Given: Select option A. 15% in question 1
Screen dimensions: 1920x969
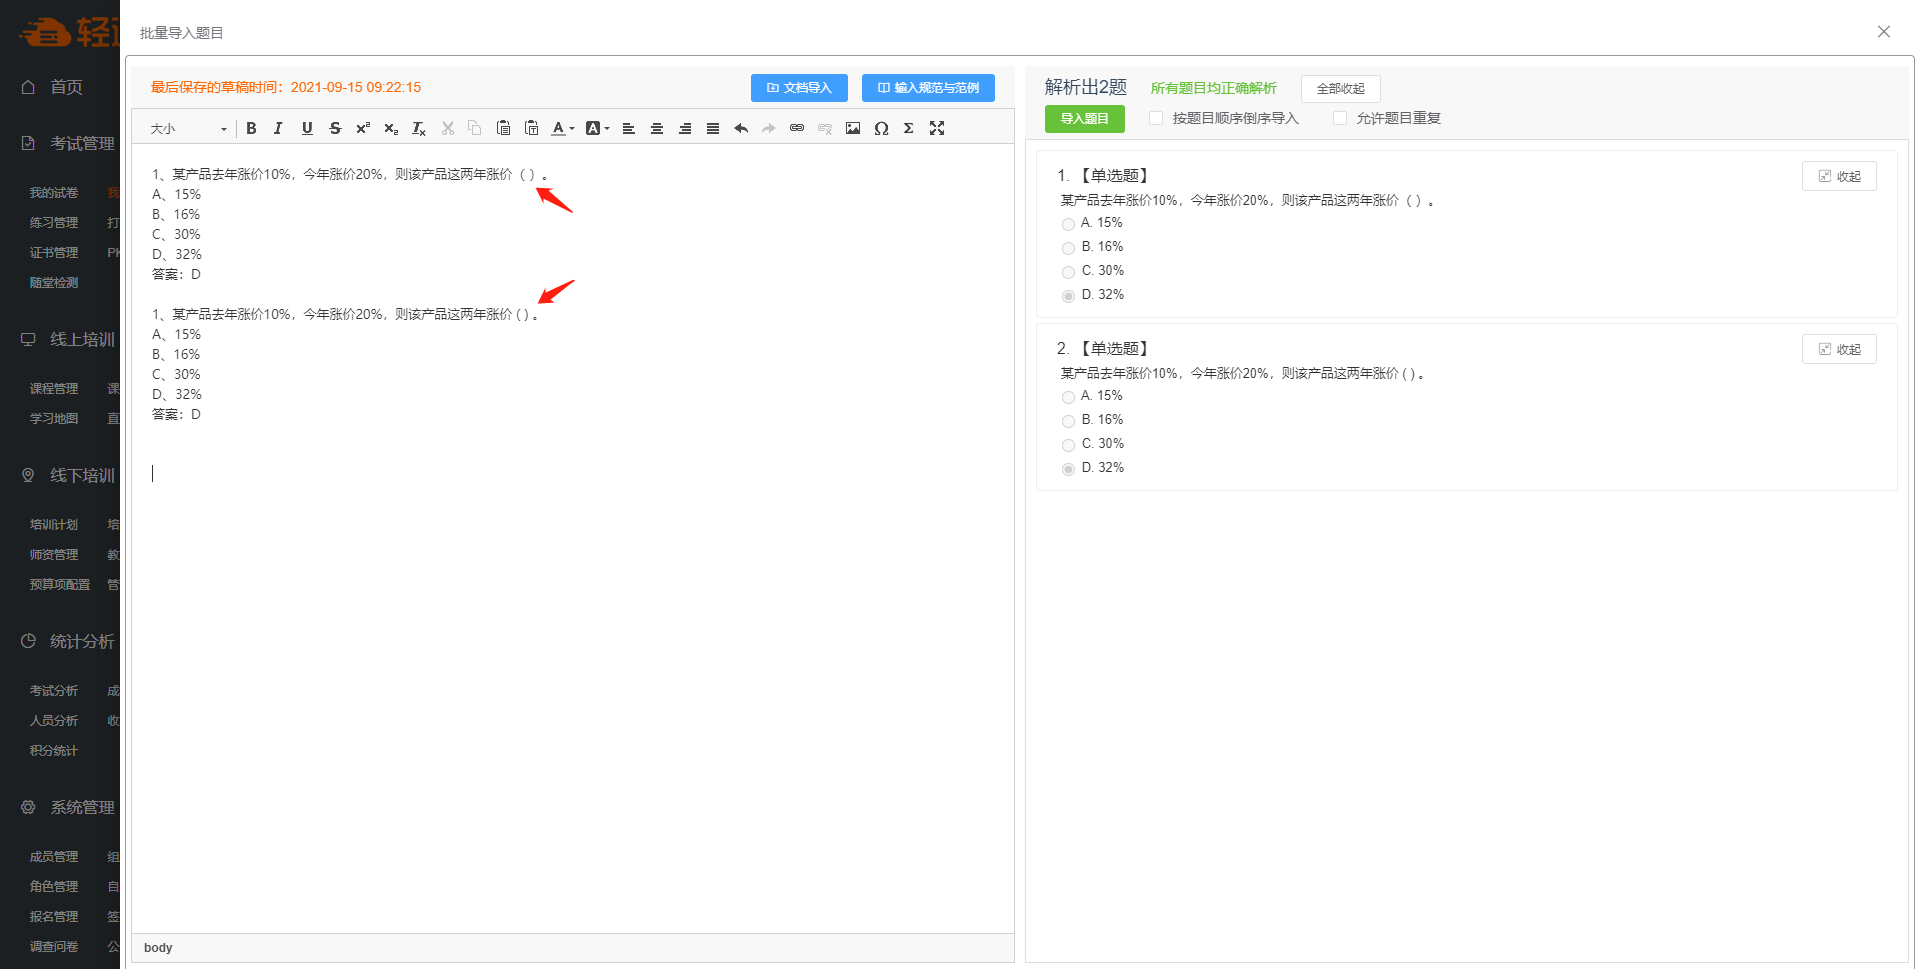Looking at the screenshot, I should click(1069, 224).
